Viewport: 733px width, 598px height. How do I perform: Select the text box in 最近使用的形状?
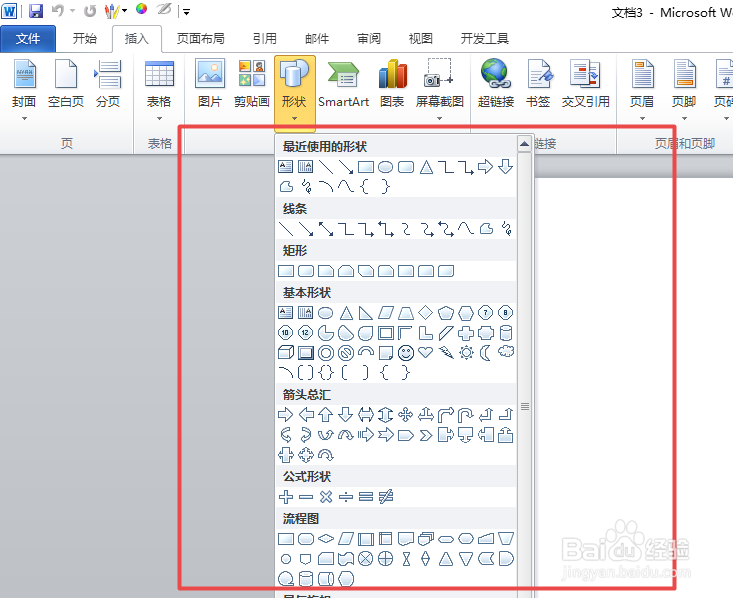tap(286, 166)
